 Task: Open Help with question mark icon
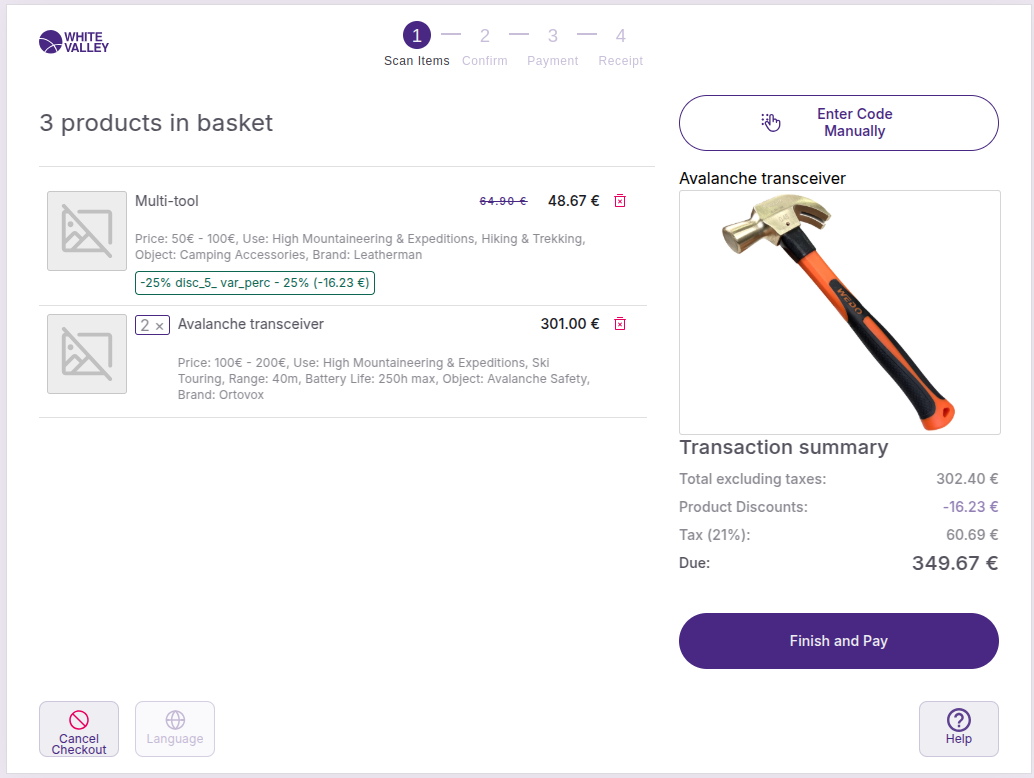958,728
